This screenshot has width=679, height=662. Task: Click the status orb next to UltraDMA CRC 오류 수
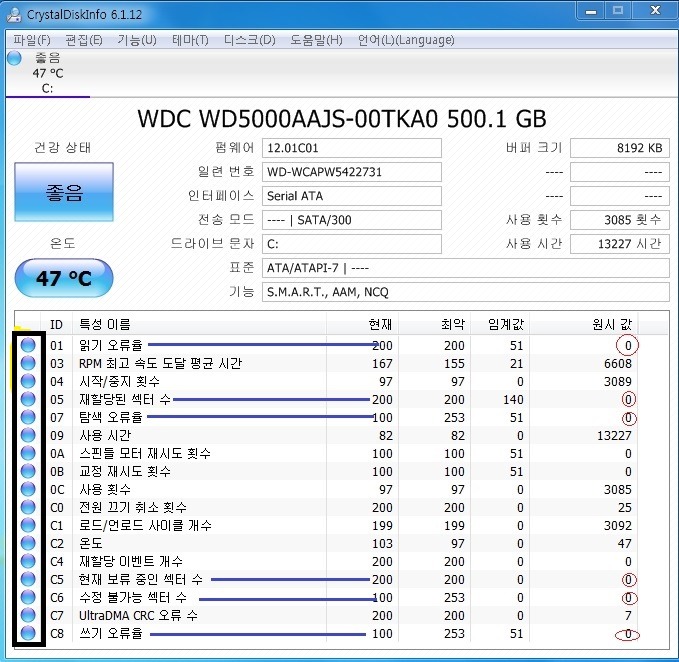[27, 615]
